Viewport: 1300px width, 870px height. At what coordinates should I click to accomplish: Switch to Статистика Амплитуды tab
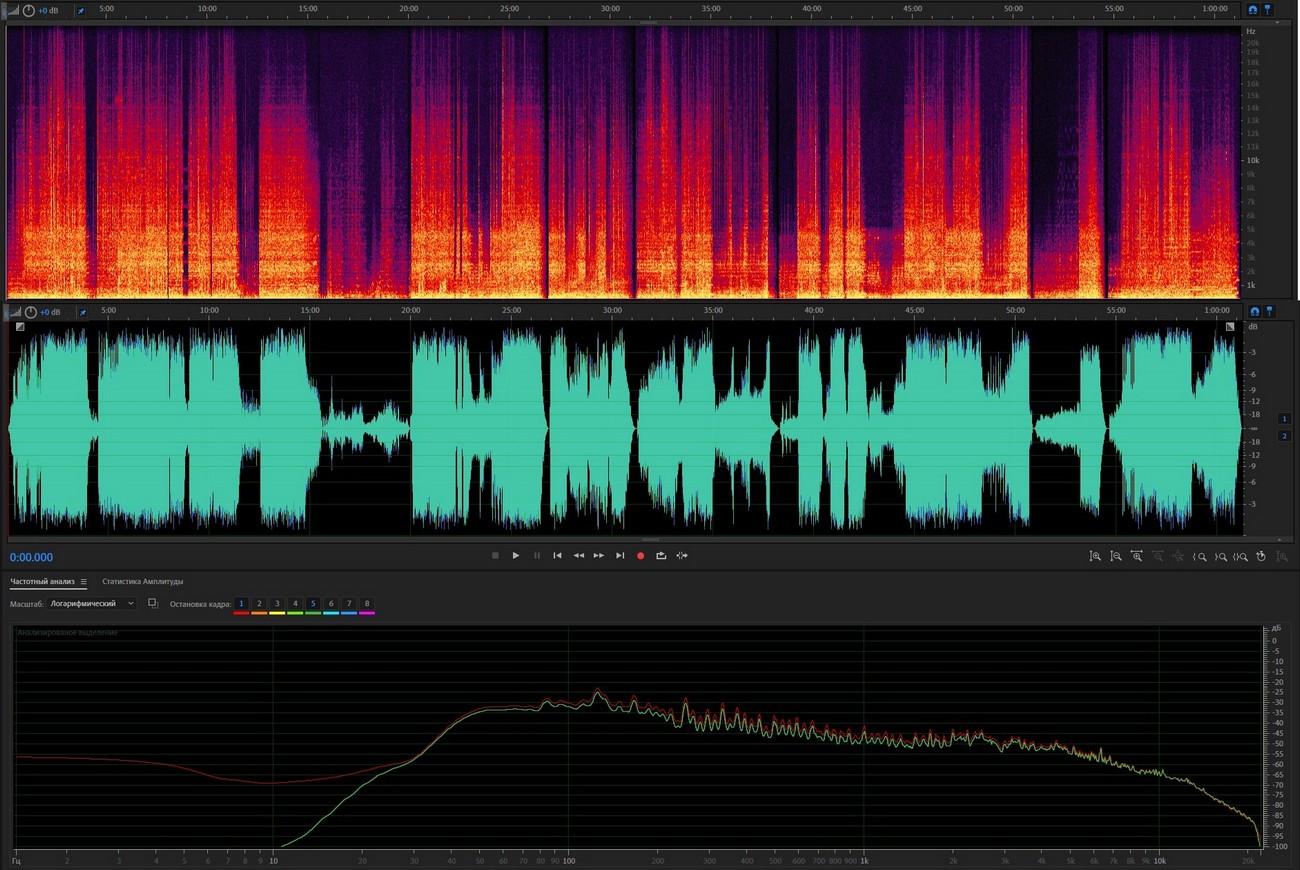coord(142,582)
